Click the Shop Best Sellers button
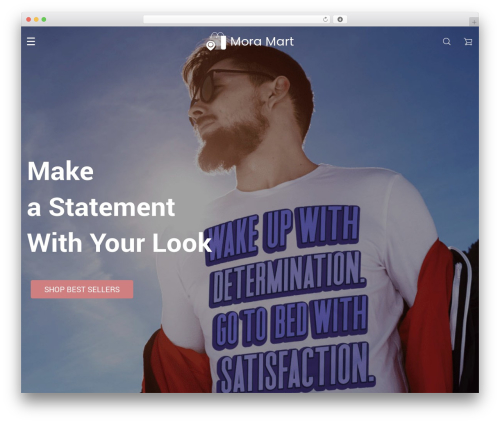 82,289
